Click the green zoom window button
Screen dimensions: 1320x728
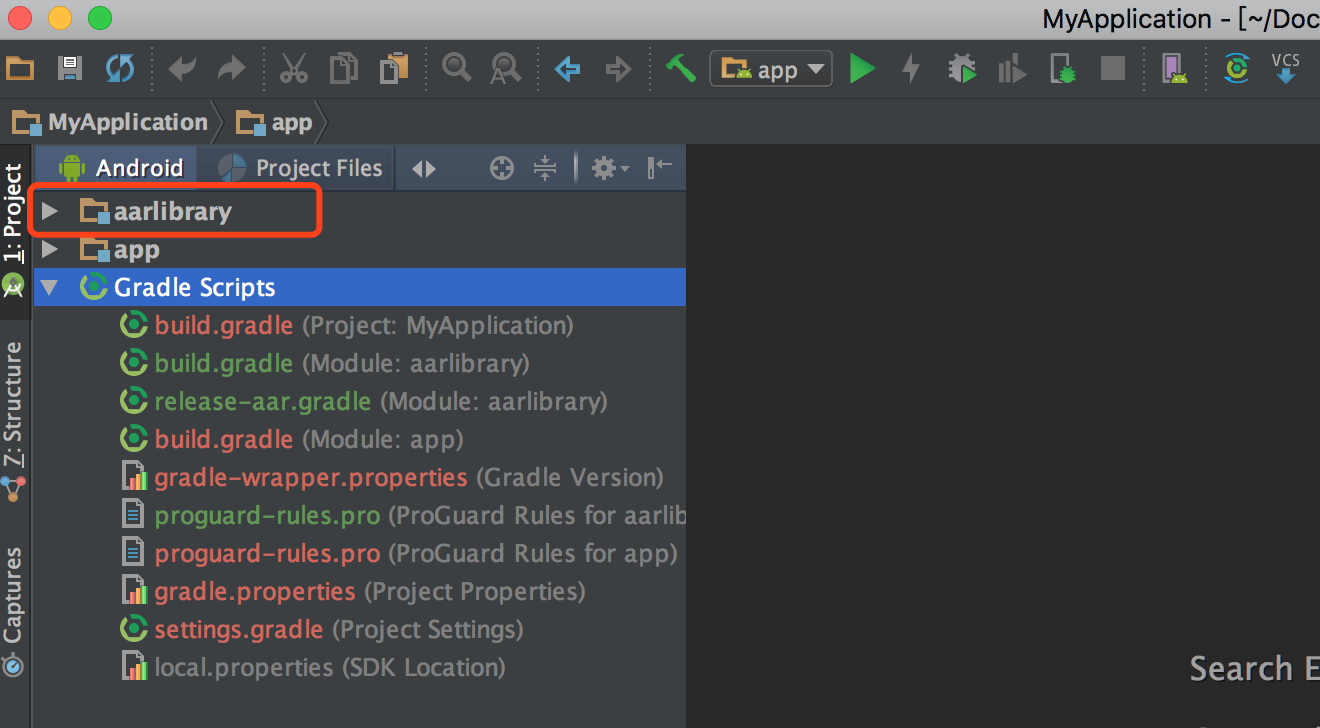[100, 18]
